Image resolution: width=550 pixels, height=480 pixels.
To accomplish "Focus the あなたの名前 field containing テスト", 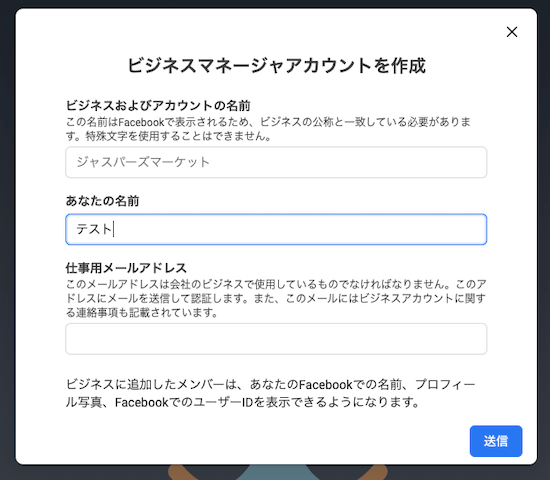I will click(276, 229).
